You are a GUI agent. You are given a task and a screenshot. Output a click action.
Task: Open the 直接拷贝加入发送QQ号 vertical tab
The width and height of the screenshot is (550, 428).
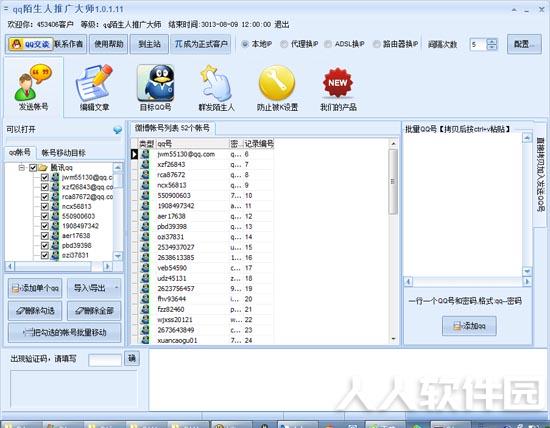pos(541,174)
